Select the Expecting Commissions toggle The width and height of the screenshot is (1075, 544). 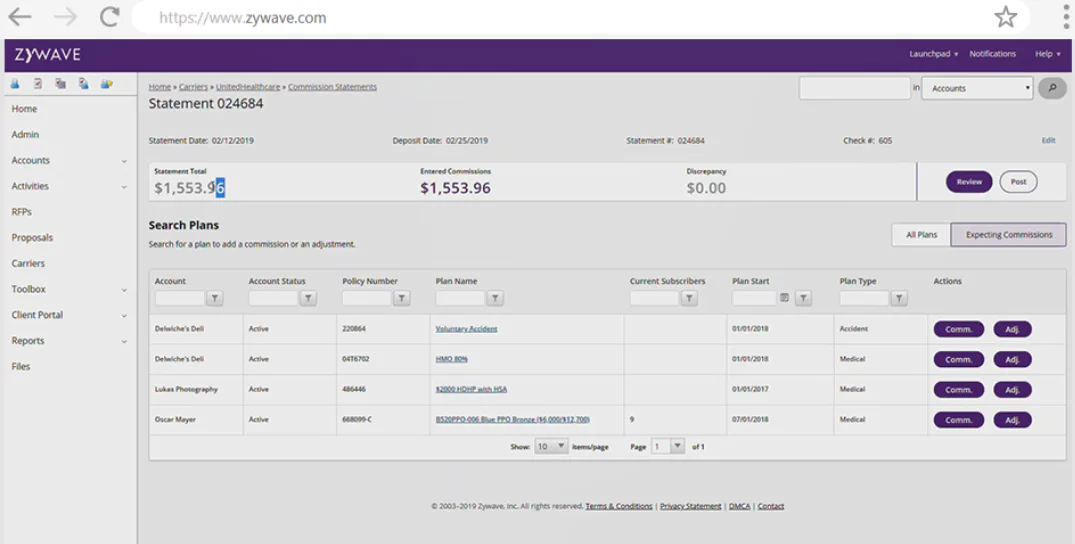[1008, 235]
